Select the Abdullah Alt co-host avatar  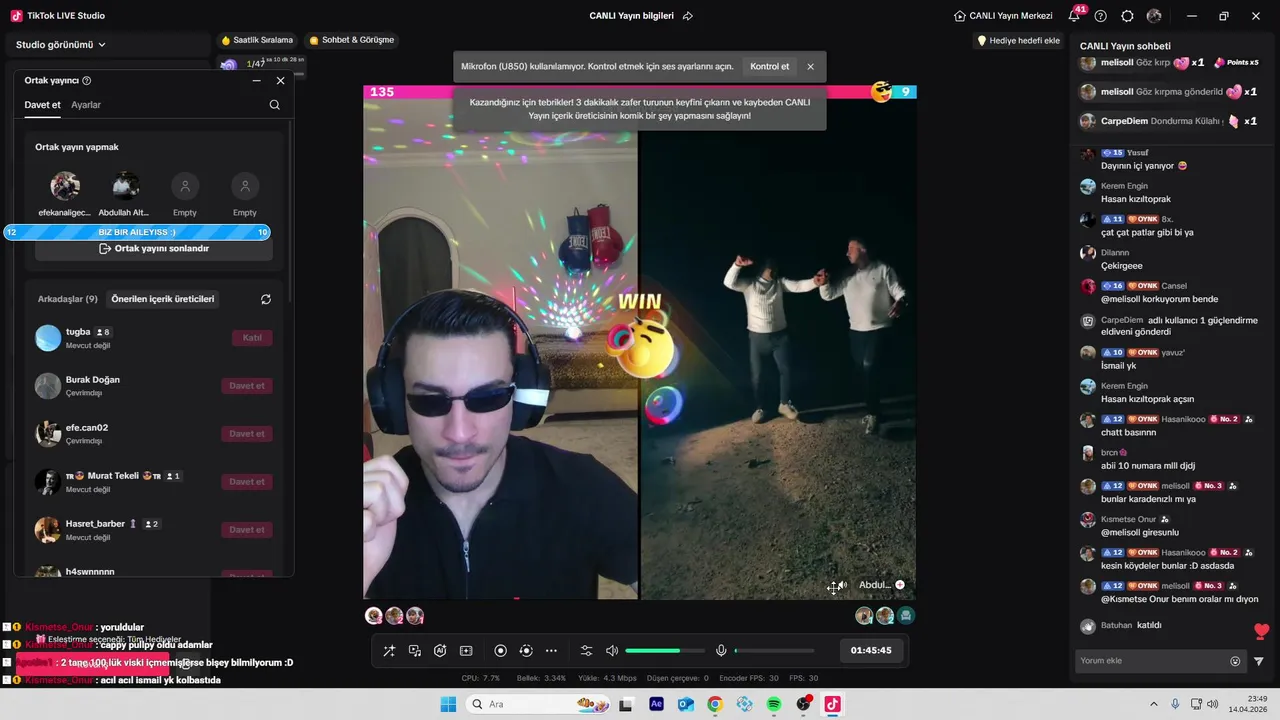coord(125,186)
